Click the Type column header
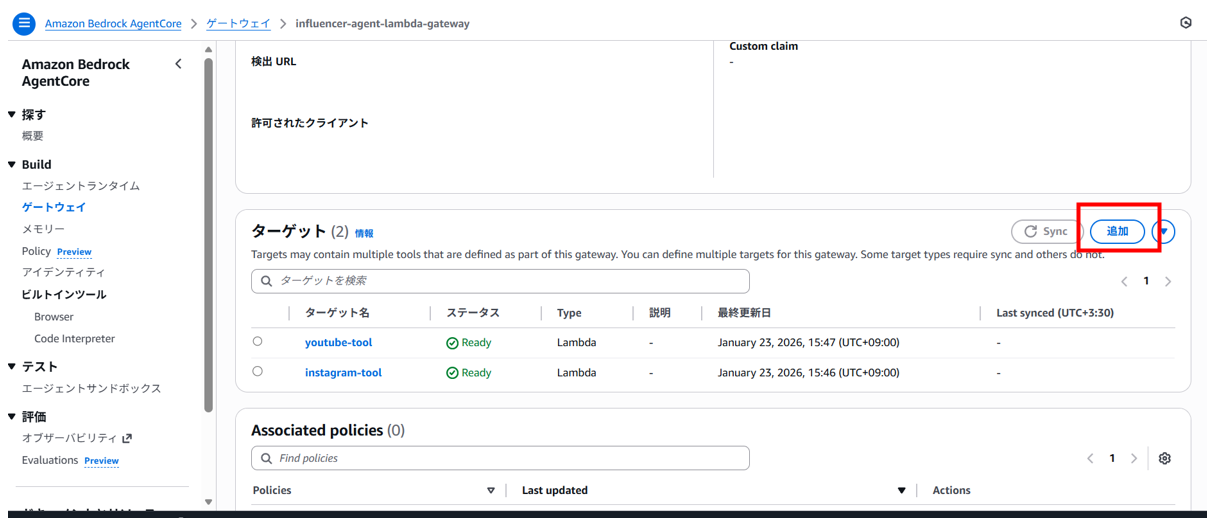The width and height of the screenshot is (1207, 518). pos(569,313)
